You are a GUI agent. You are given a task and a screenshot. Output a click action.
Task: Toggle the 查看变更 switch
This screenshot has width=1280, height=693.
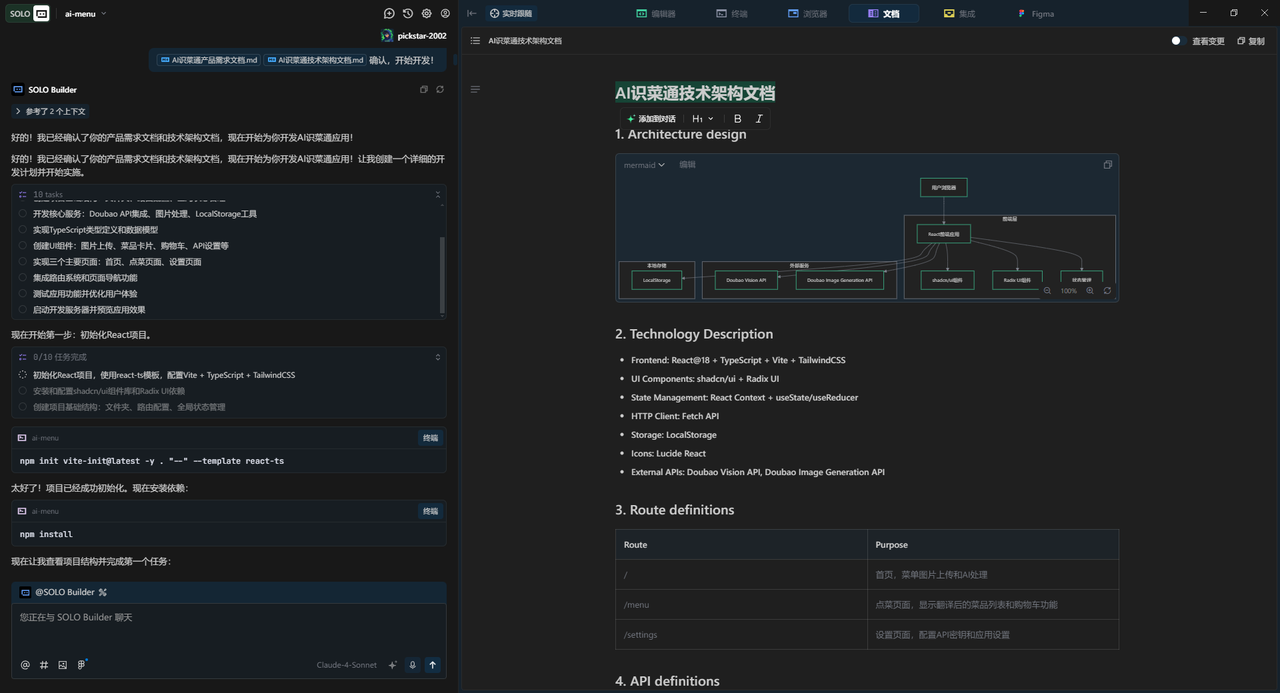tap(1178, 41)
